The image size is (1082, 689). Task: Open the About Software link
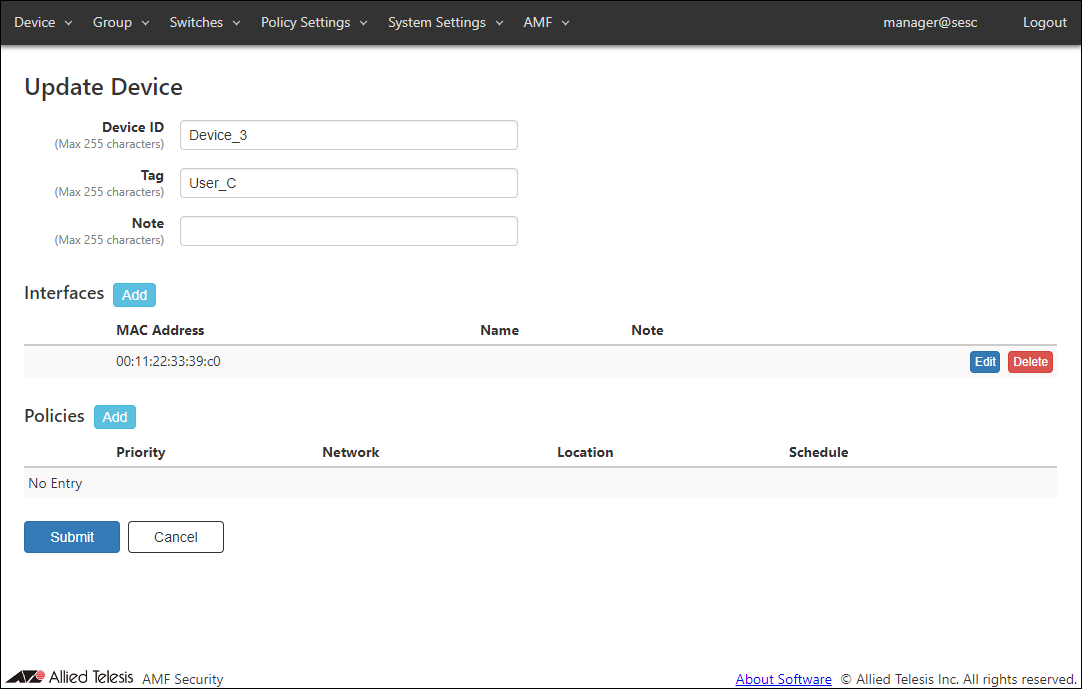783,679
